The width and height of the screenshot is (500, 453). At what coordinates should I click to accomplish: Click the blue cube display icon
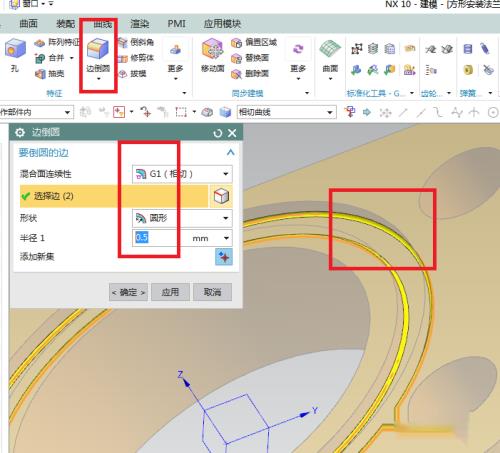(225, 112)
